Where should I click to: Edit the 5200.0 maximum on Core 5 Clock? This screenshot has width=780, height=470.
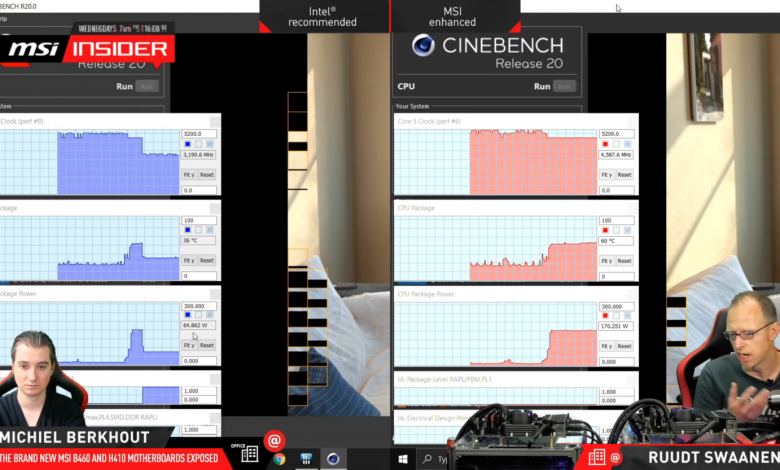coord(617,134)
